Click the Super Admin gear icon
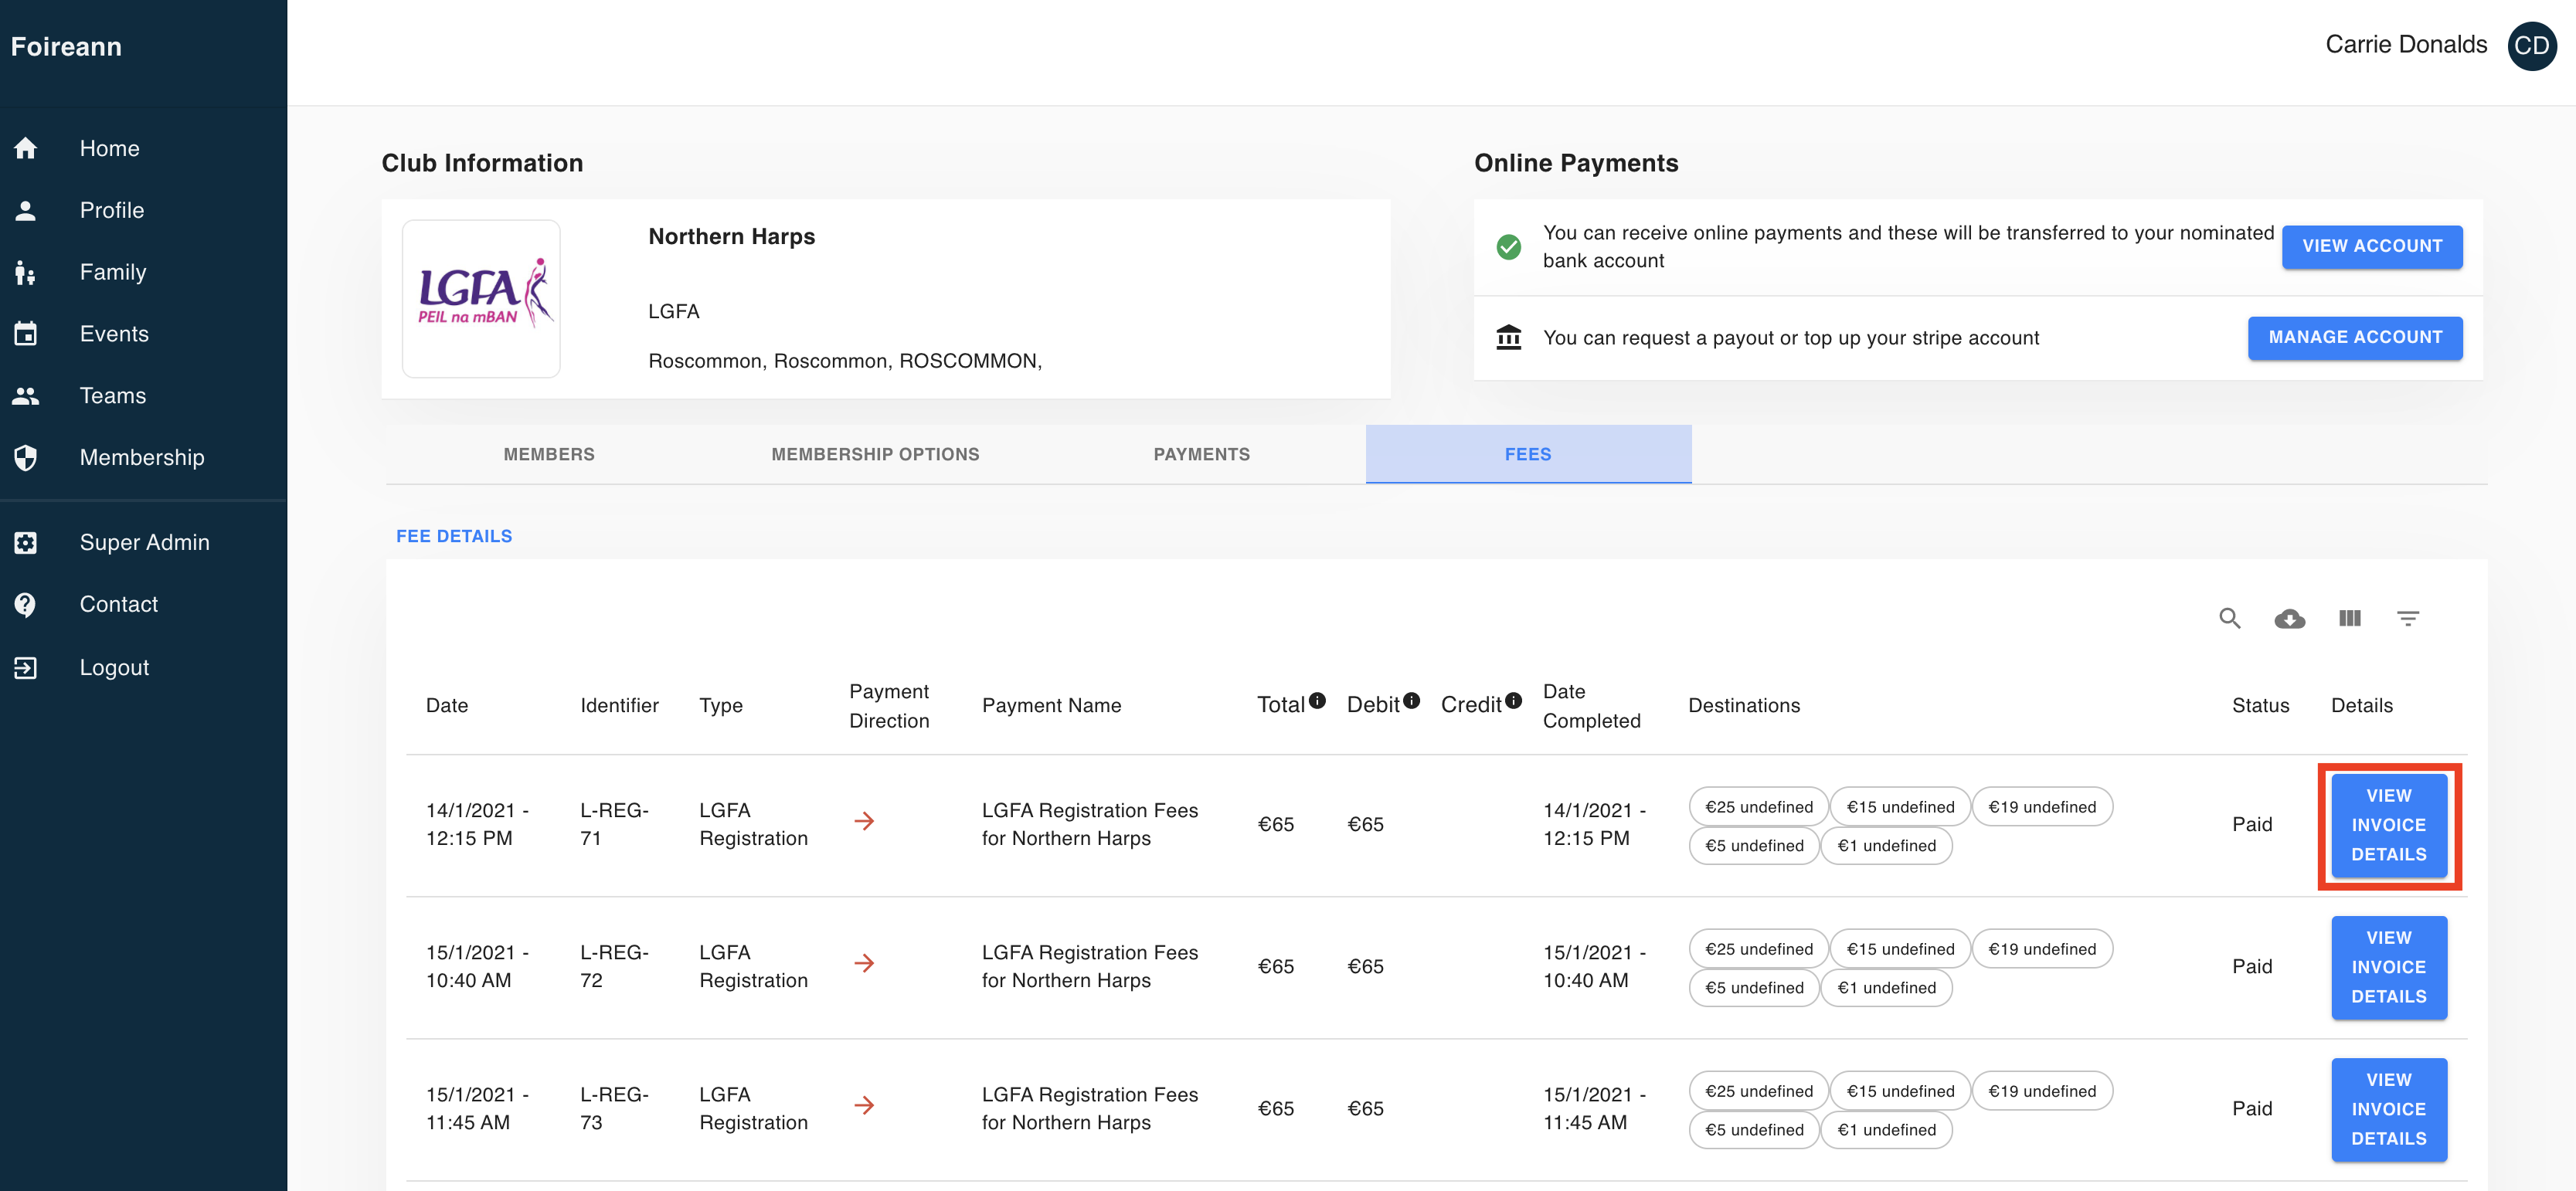This screenshot has width=2576, height=1191. [x=26, y=543]
